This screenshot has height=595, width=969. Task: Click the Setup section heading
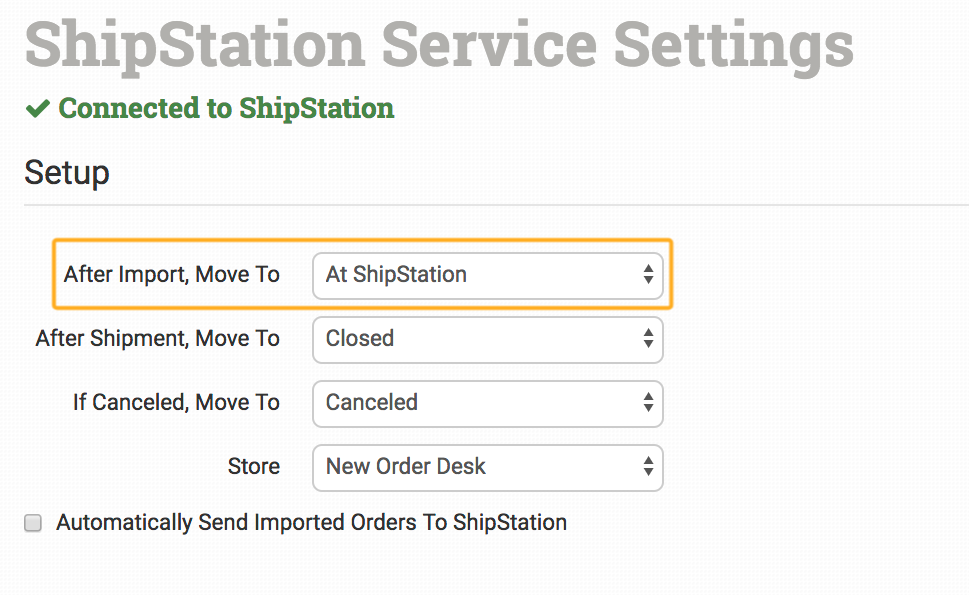[67, 172]
